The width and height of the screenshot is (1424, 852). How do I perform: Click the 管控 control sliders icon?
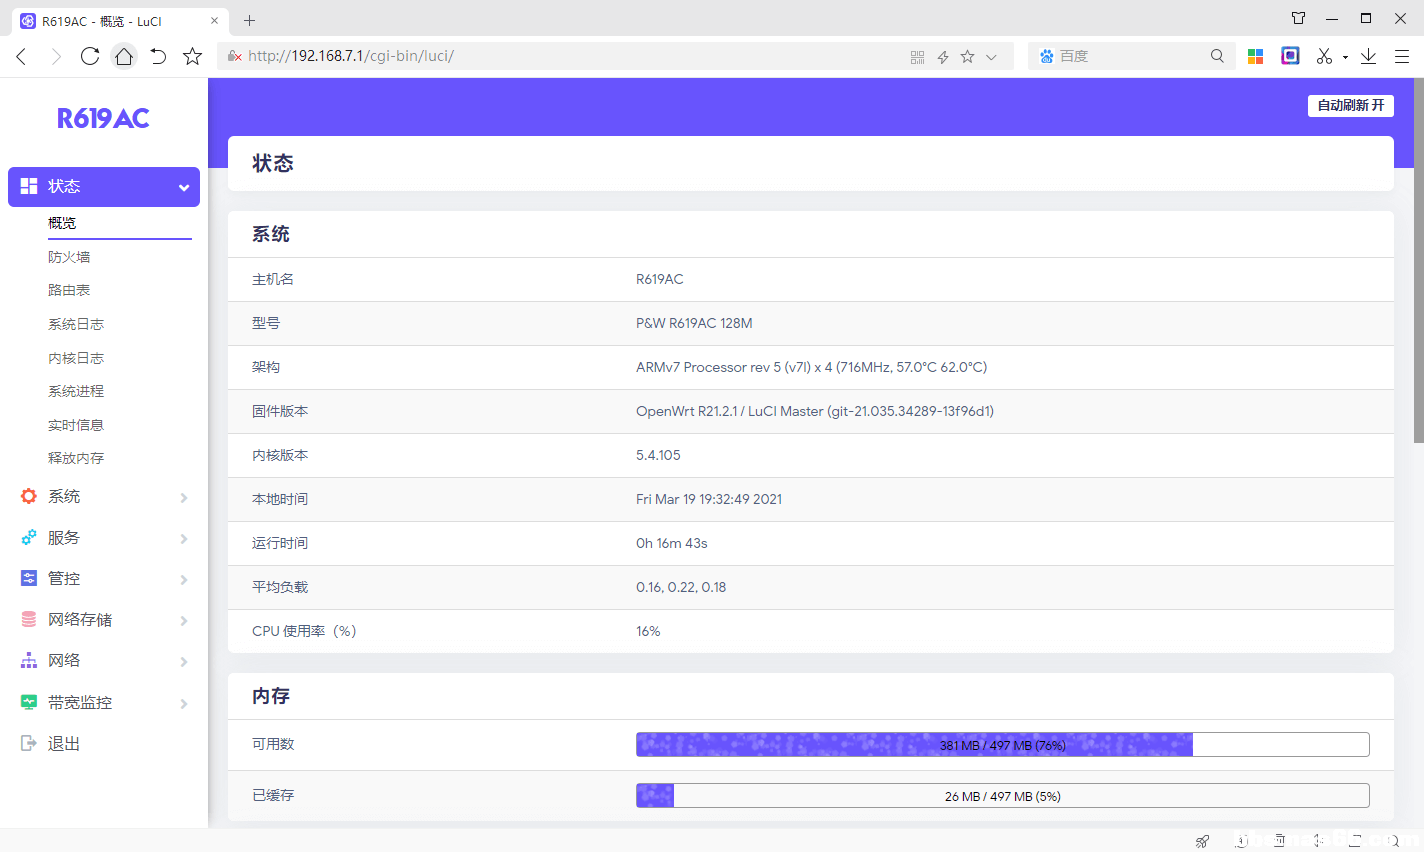coord(29,578)
